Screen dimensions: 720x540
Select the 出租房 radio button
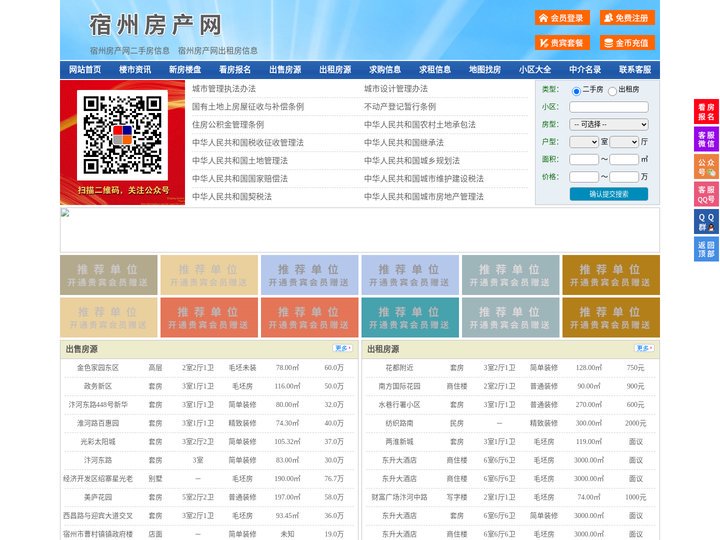click(612, 91)
